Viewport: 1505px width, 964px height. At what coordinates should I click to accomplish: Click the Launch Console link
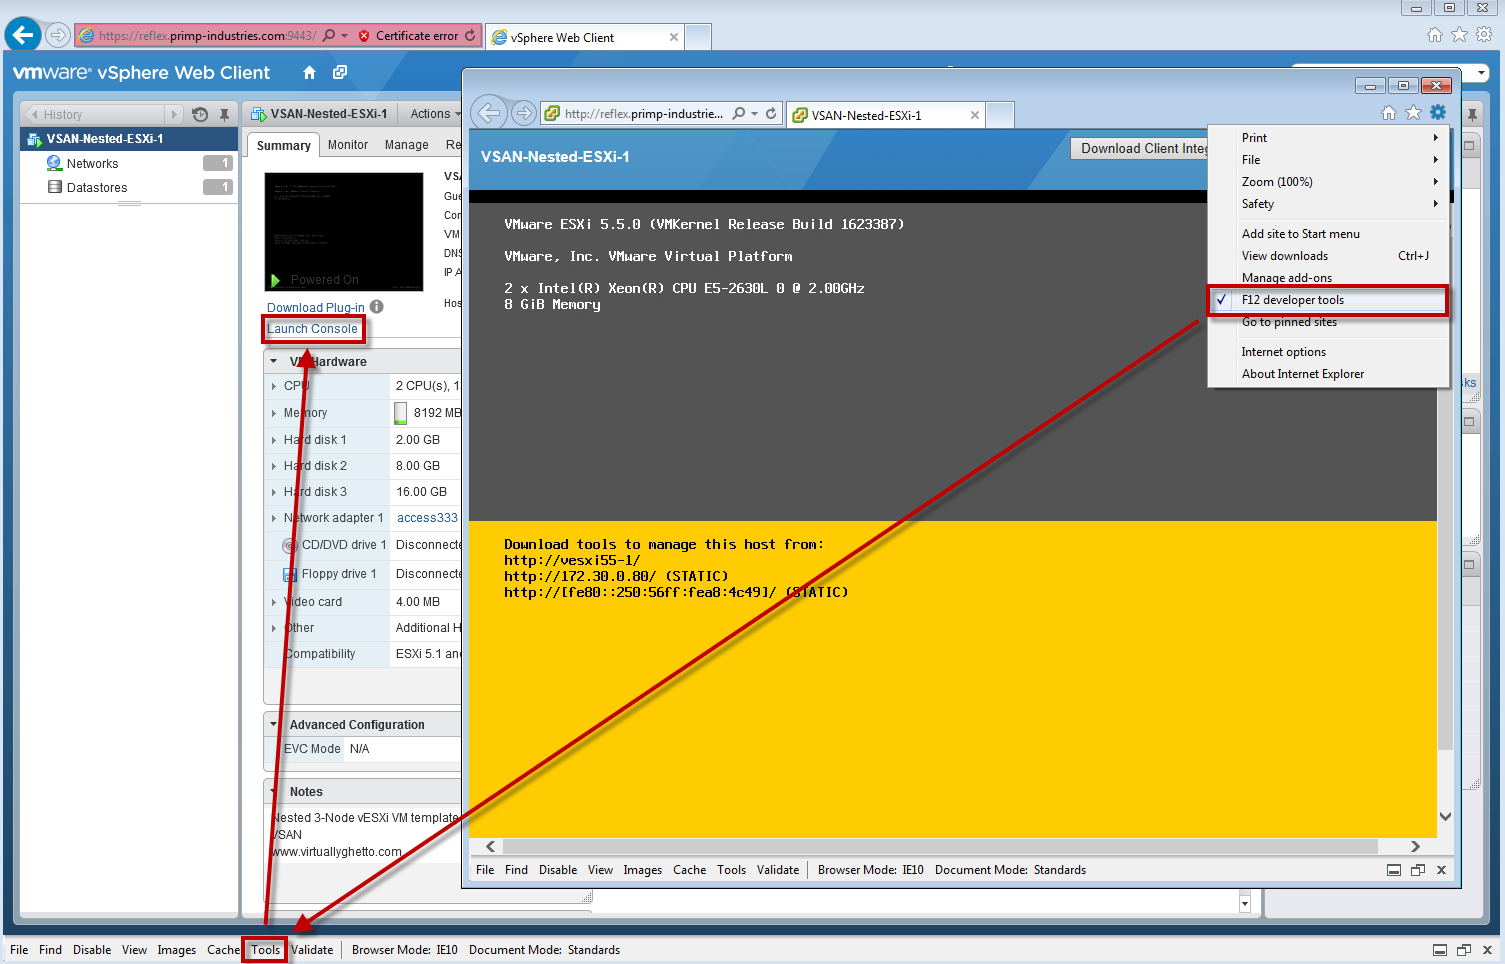click(312, 329)
